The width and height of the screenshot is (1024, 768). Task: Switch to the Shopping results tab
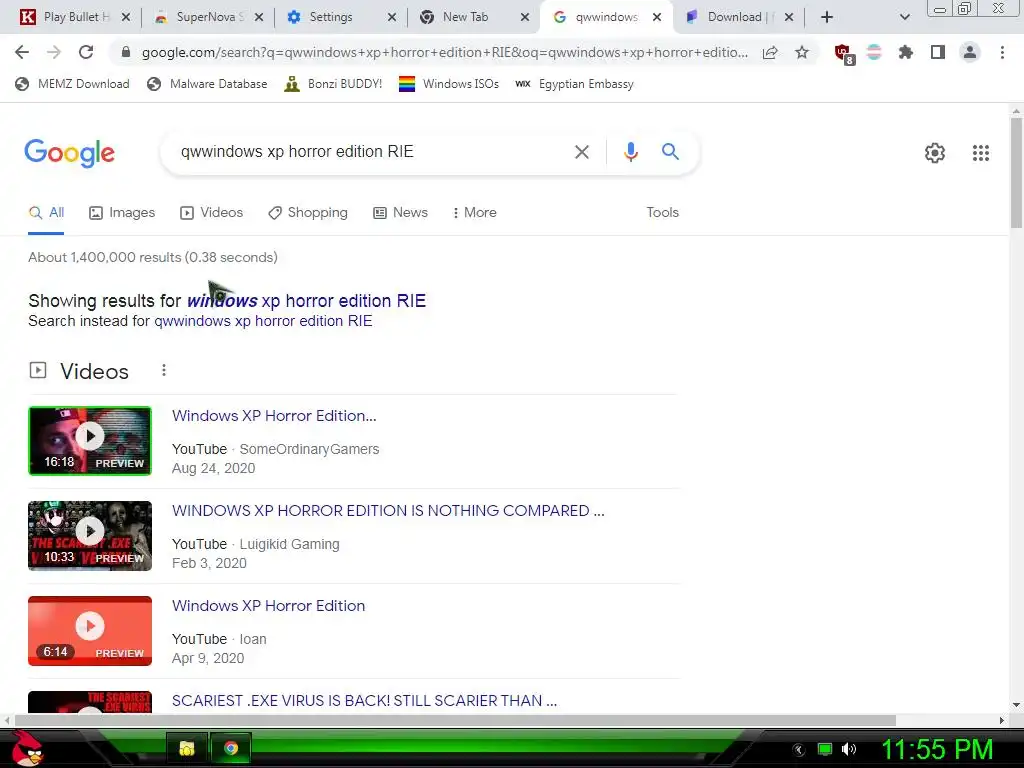(308, 213)
